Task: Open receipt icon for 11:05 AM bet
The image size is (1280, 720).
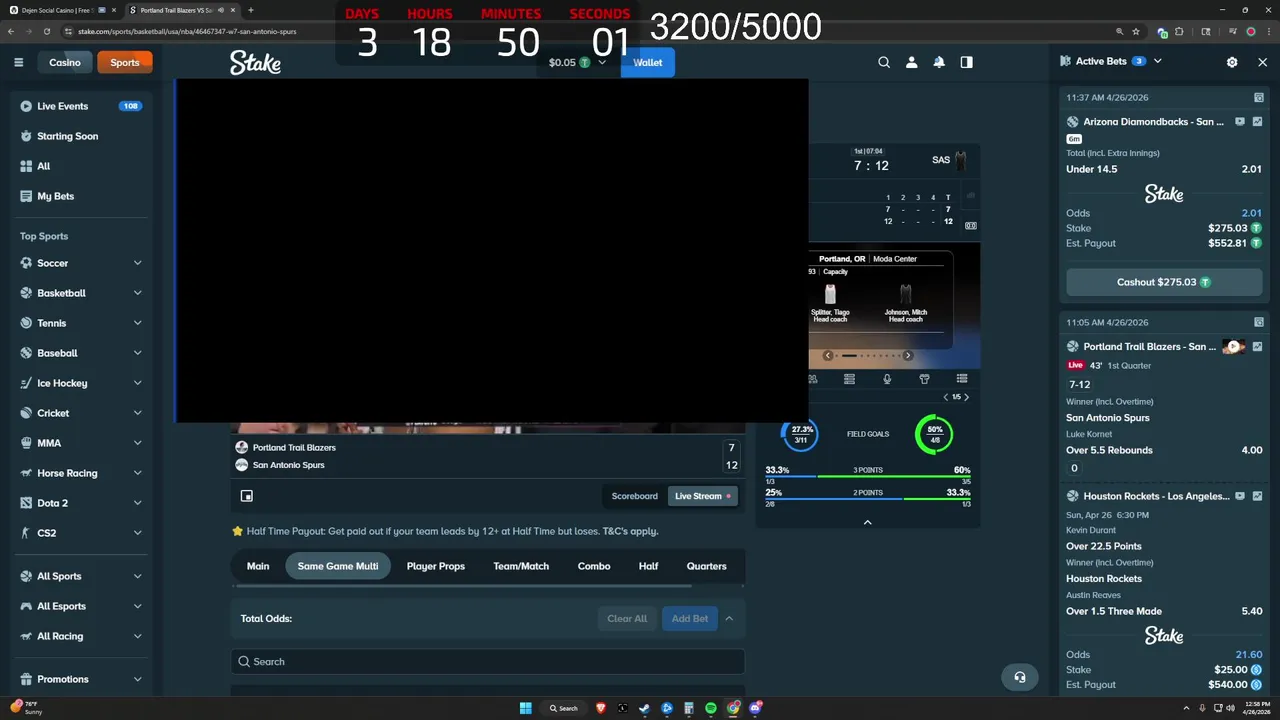Action: pos(1259,322)
